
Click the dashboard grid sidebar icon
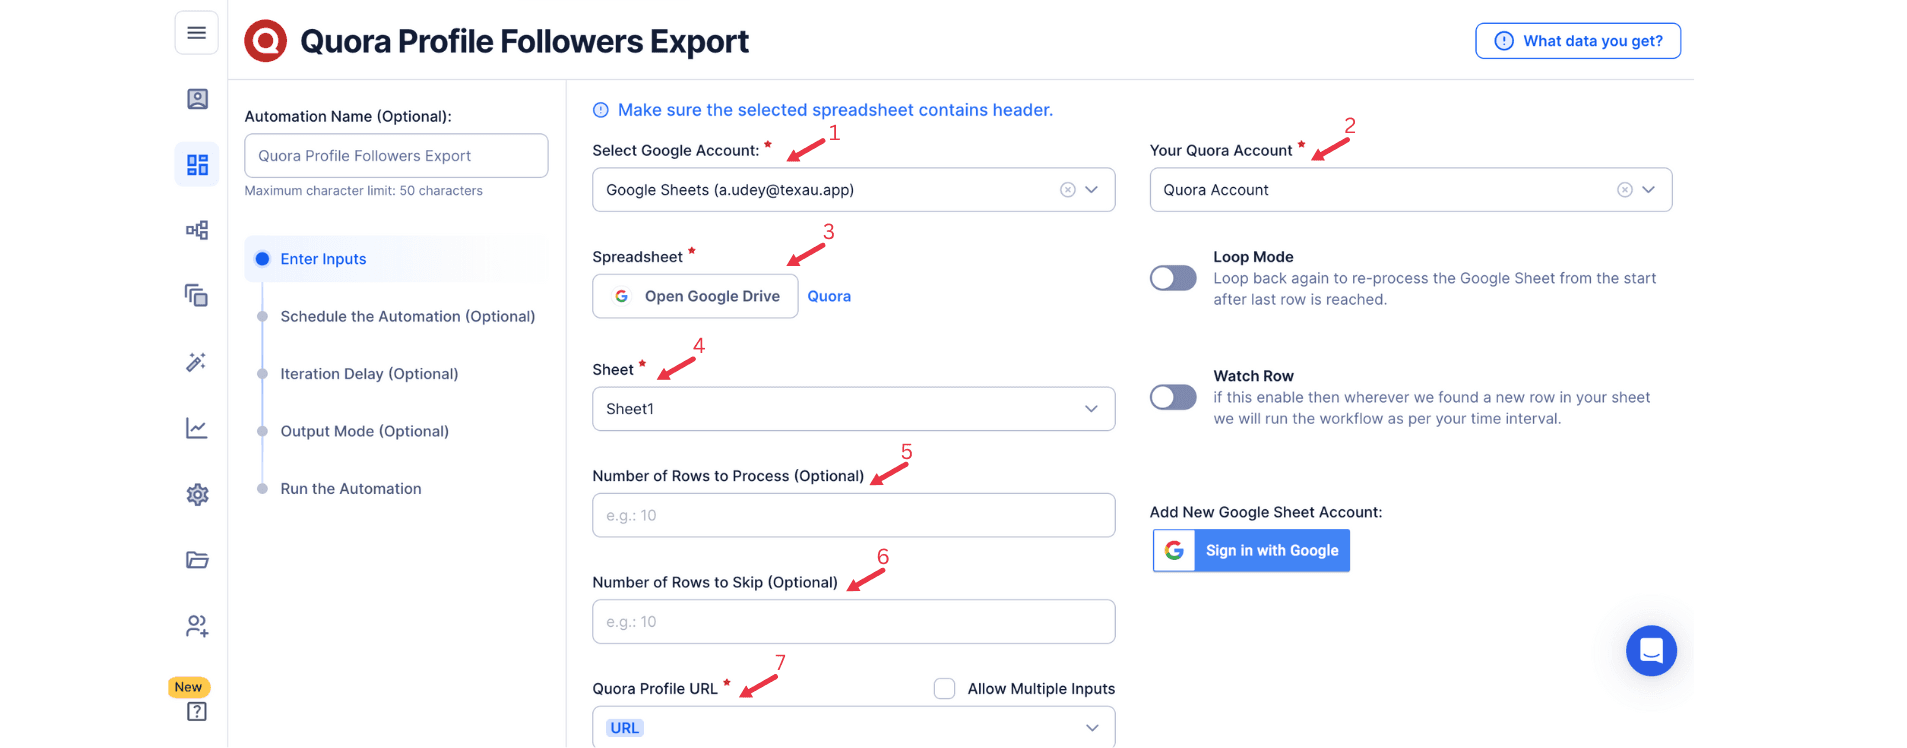pyautogui.click(x=197, y=164)
